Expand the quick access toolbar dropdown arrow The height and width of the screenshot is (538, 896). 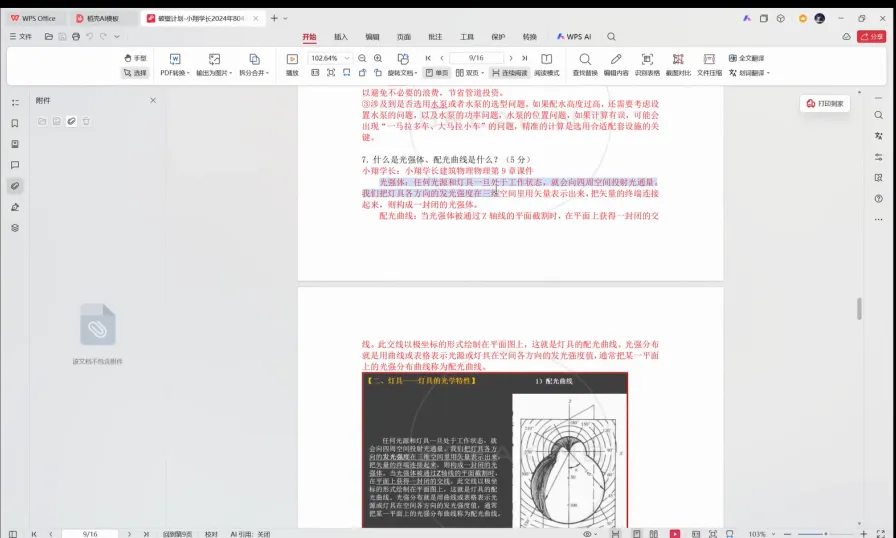[117, 37]
